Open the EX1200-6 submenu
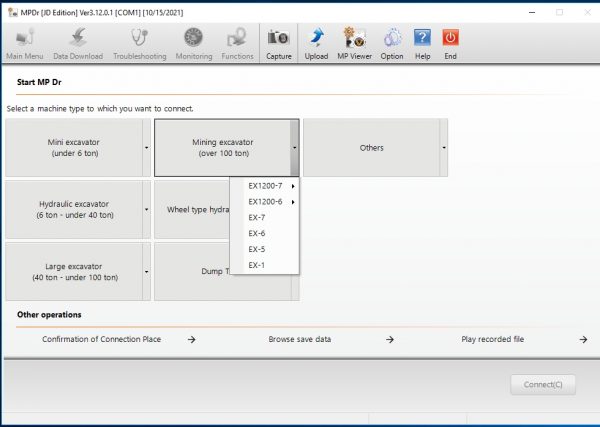600x427 pixels. coord(265,202)
